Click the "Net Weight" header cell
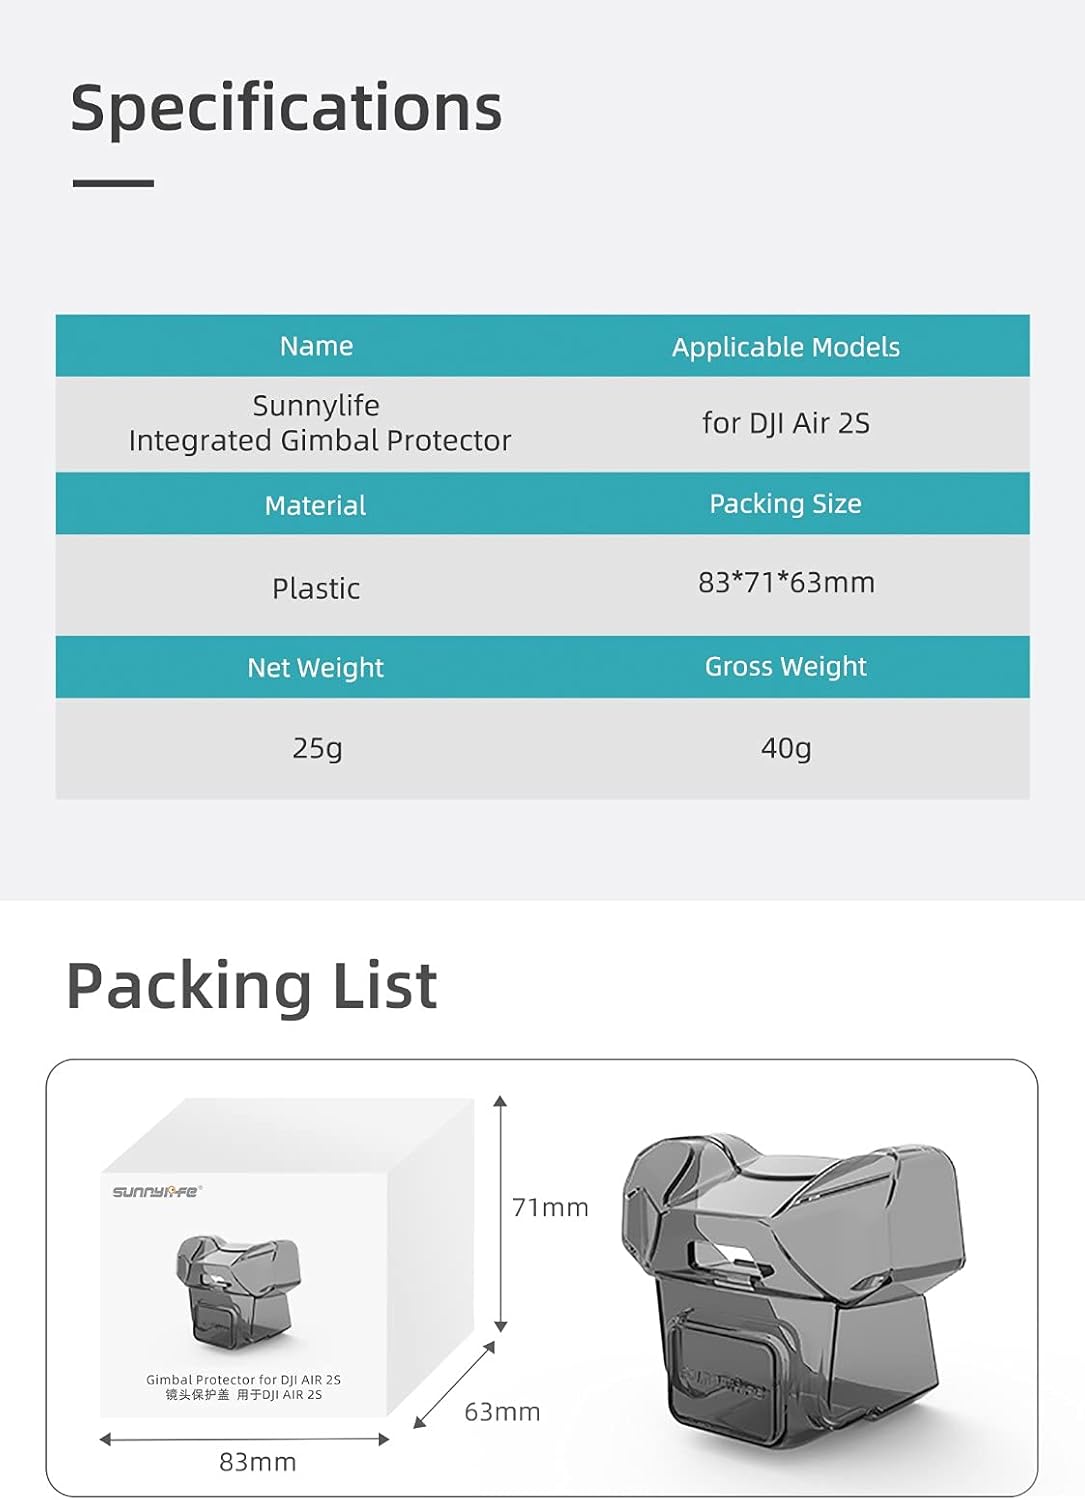The width and height of the screenshot is (1085, 1500). (x=315, y=667)
